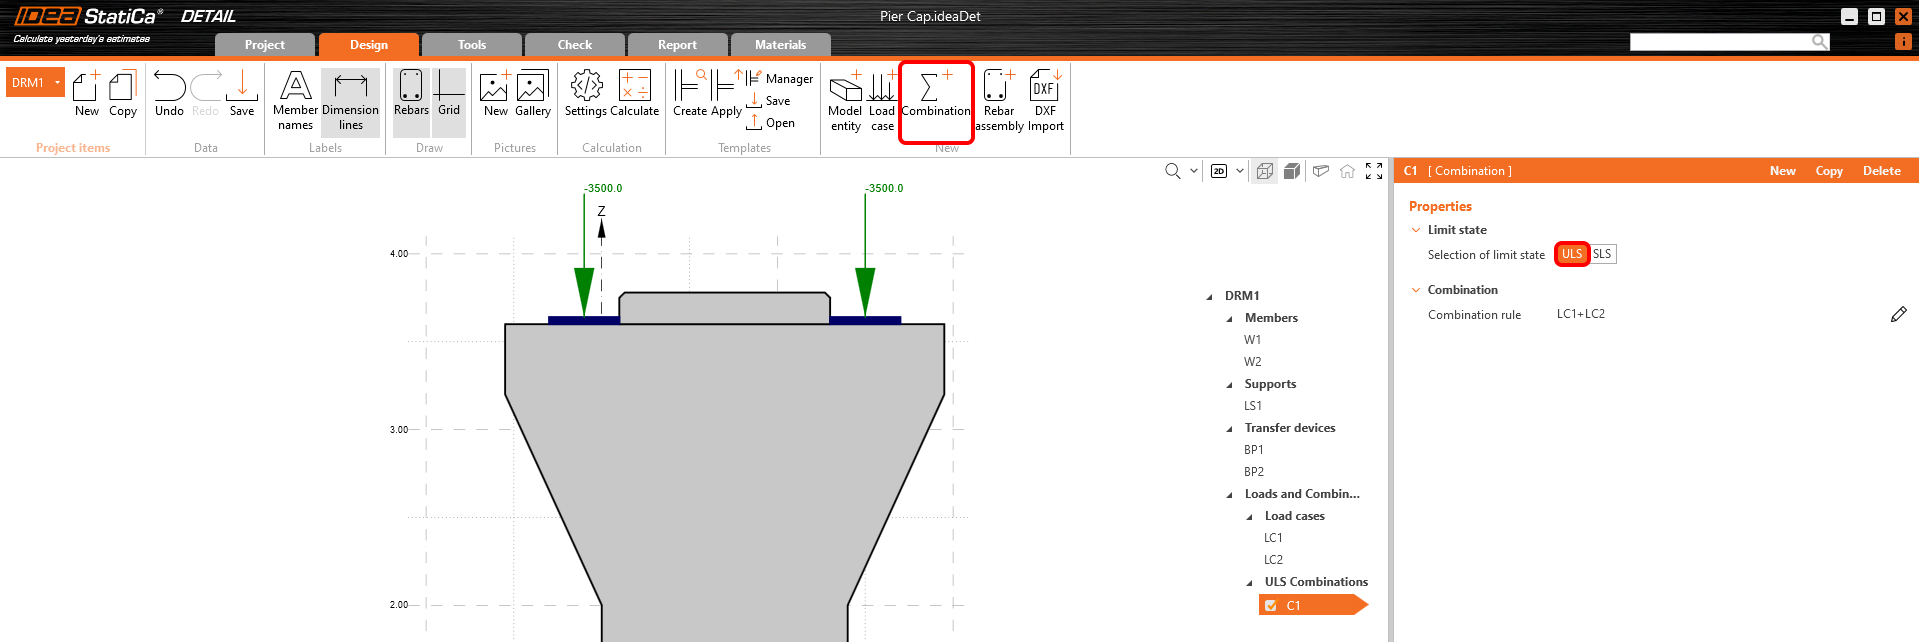The image size is (1919, 642).
Task: Click Delete in the combination header
Action: (x=1881, y=171)
